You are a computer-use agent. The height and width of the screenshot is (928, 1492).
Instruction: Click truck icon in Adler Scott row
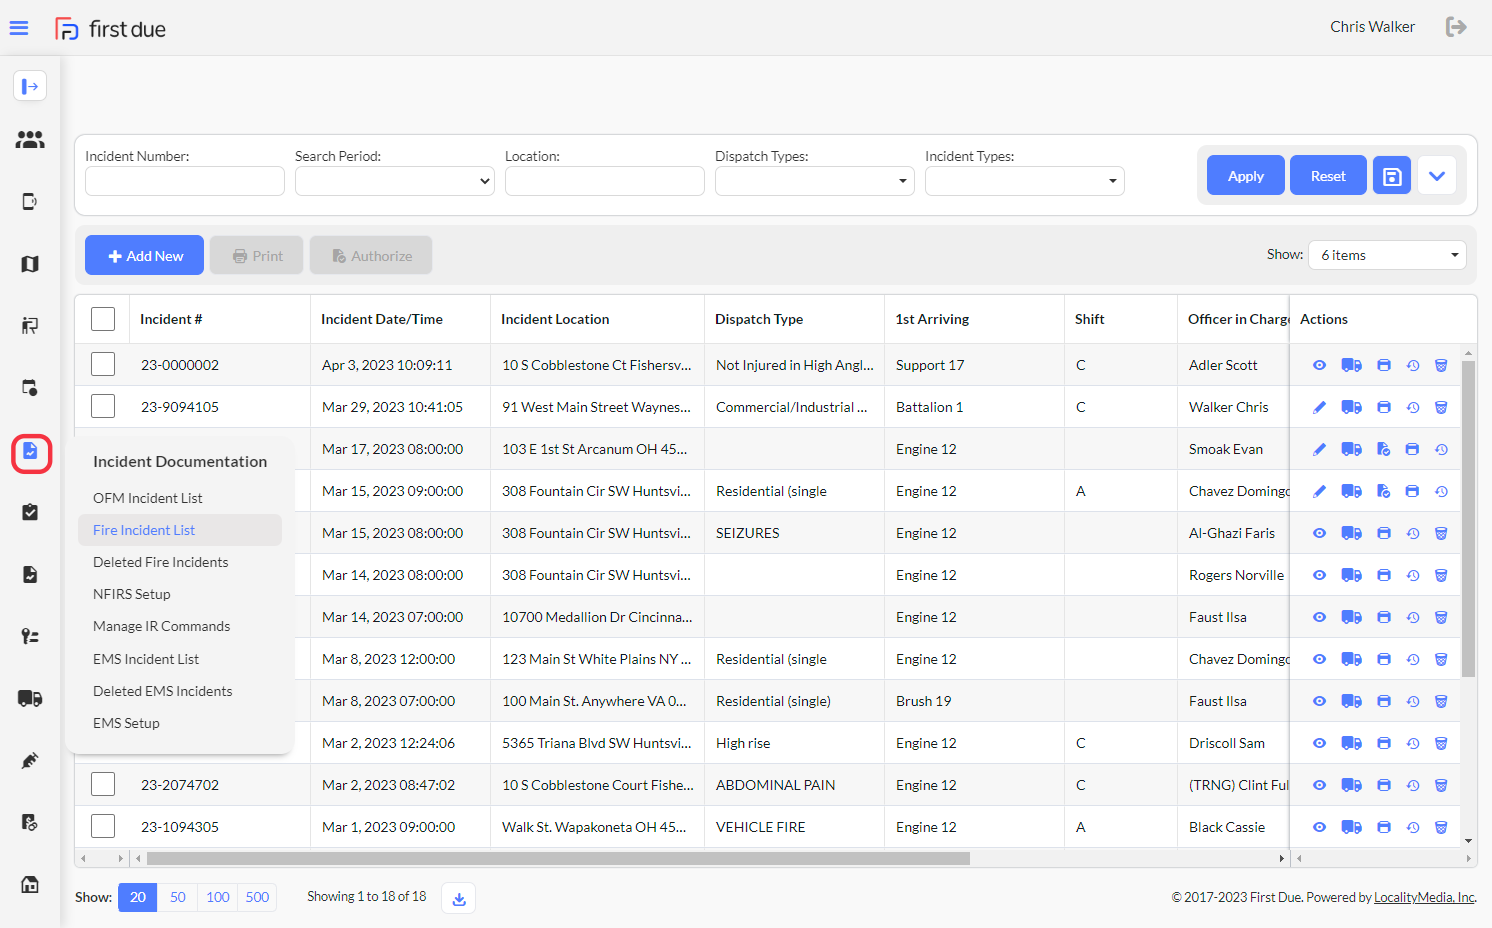coord(1351,365)
